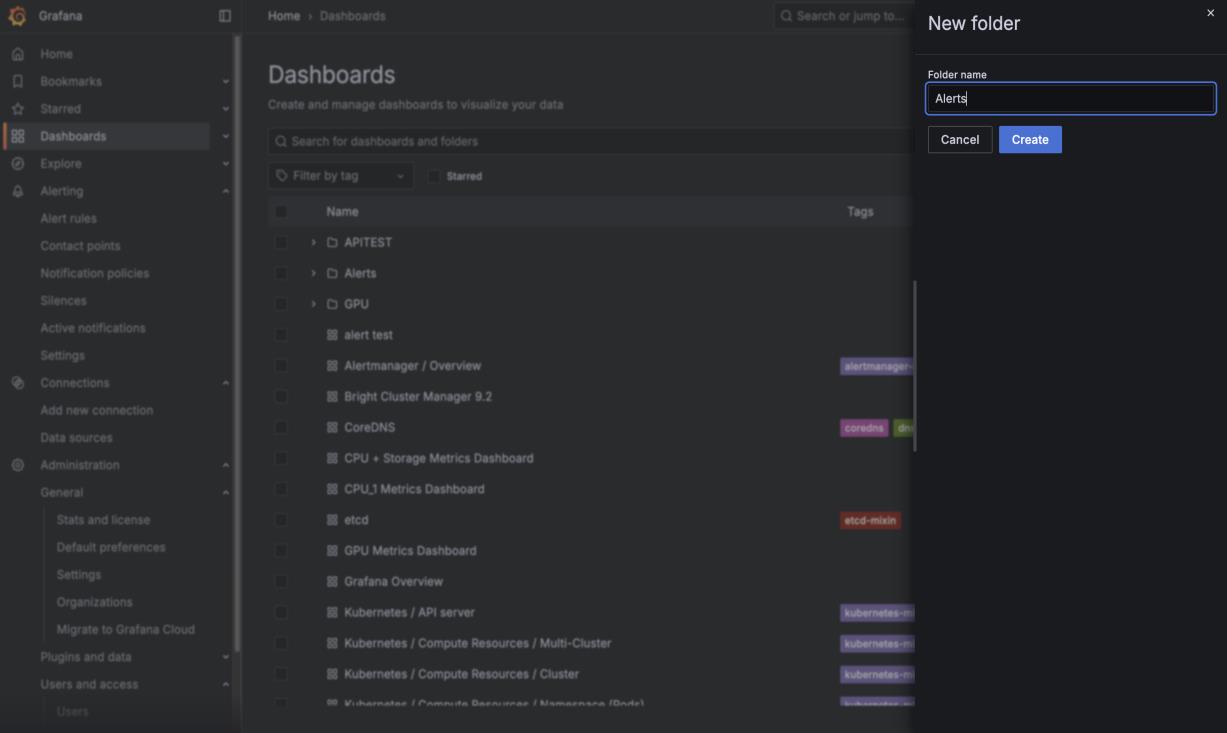Screen dimensions: 1227x733
Task: Click the Search for dashboards and folders field
Action: (x=591, y=141)
